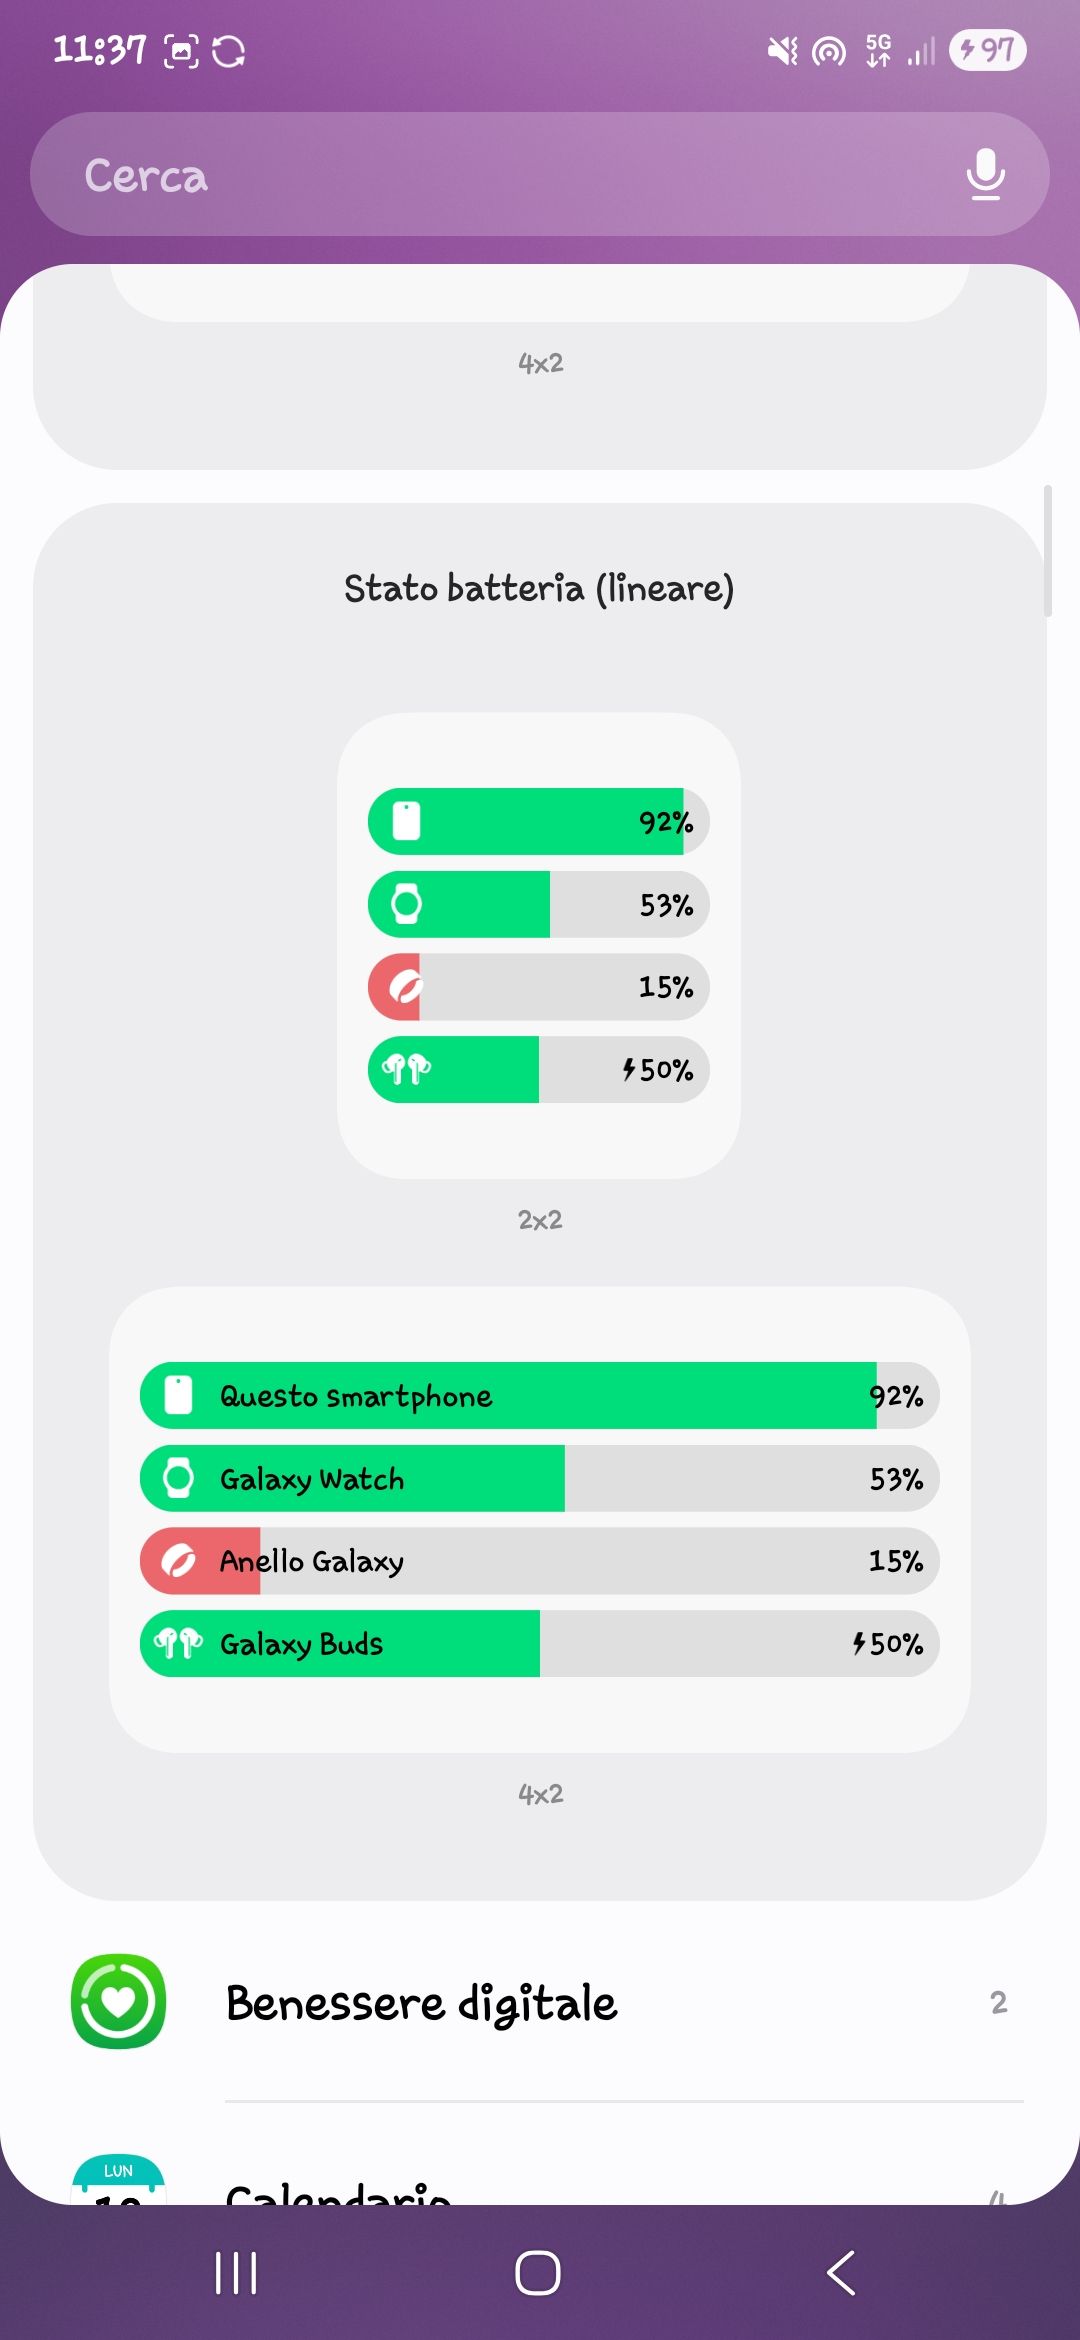Tap the Galaxy Watch battery row
1080x2340 pixels.
pos(539,1478)
